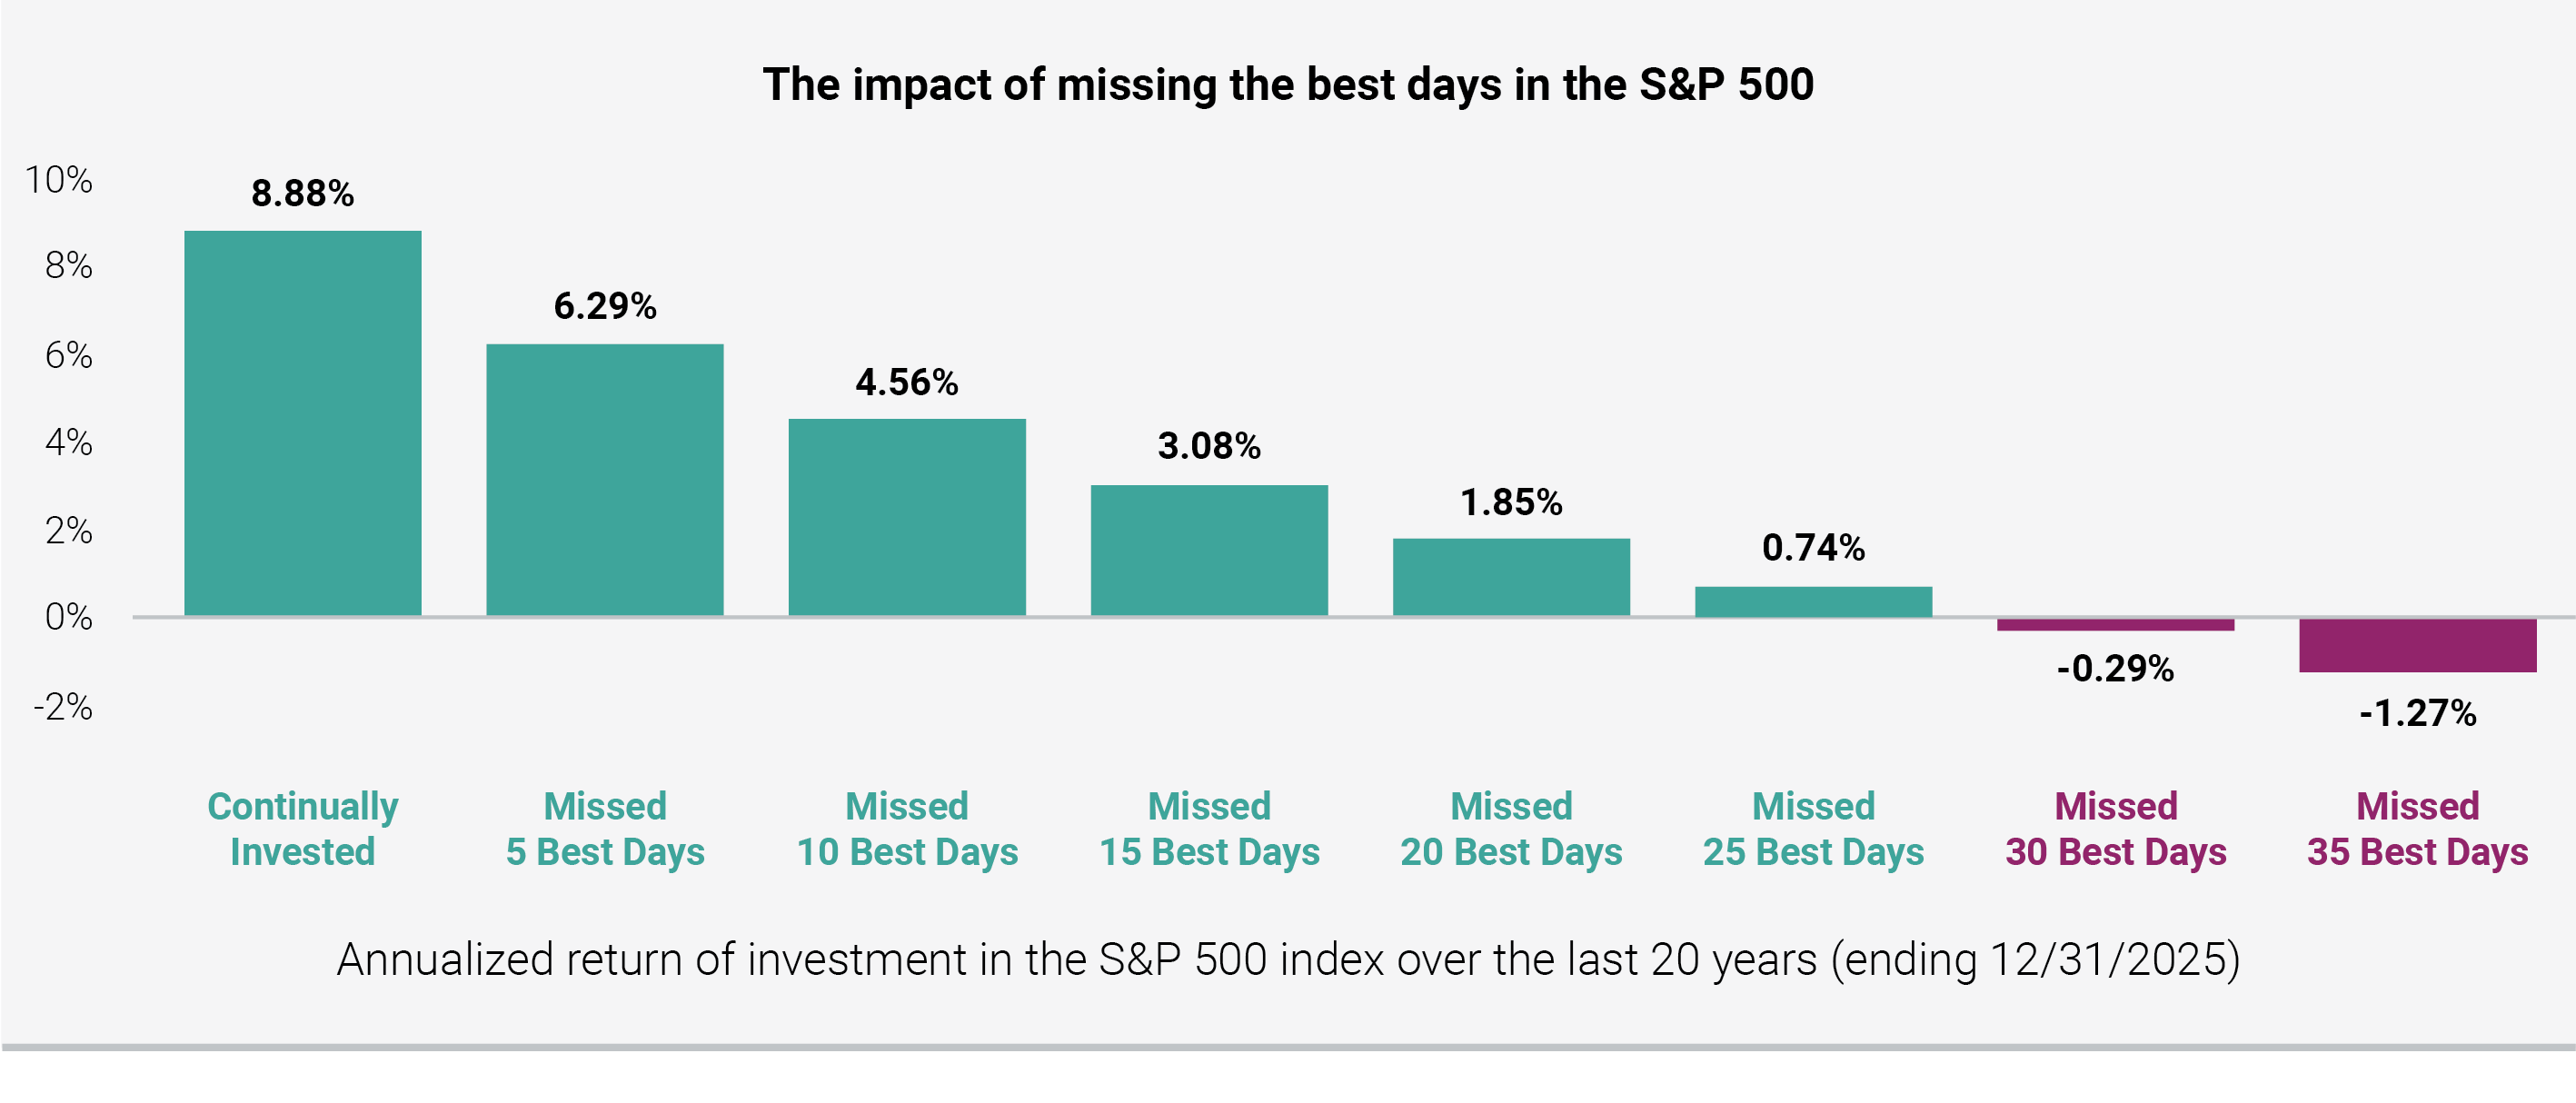
Task: Select the magenta -1.27% bar
Action: click(2417, 646)
